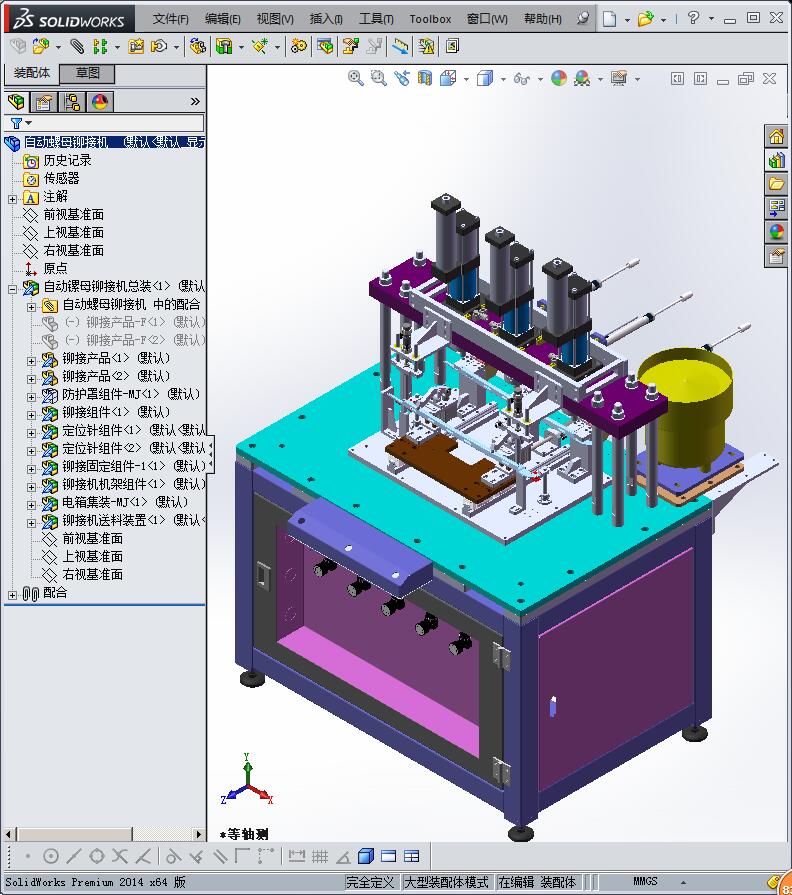Click the Insert Components icon
This screenshot has width=792, height=895.
click(41, 46)
